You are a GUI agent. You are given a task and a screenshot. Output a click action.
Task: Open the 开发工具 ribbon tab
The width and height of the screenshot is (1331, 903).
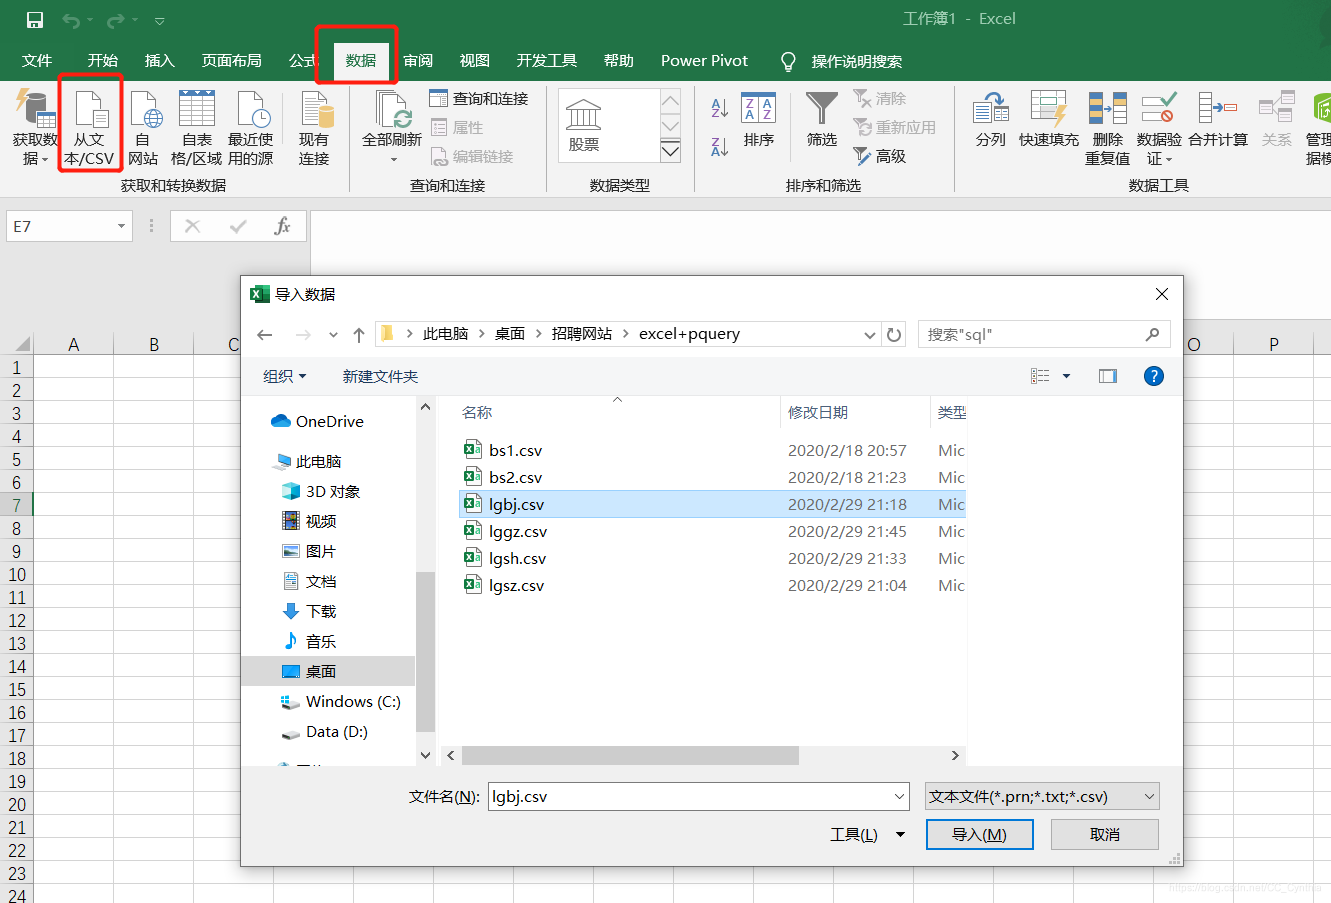[x=547, y=61]
